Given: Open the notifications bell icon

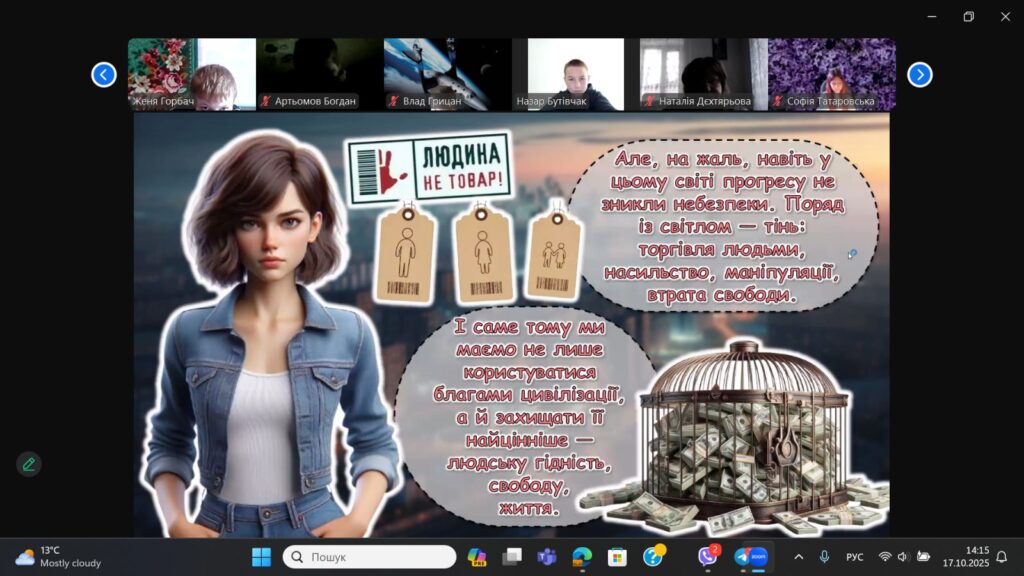Looking at the screenshot, I should point(1002,557).
